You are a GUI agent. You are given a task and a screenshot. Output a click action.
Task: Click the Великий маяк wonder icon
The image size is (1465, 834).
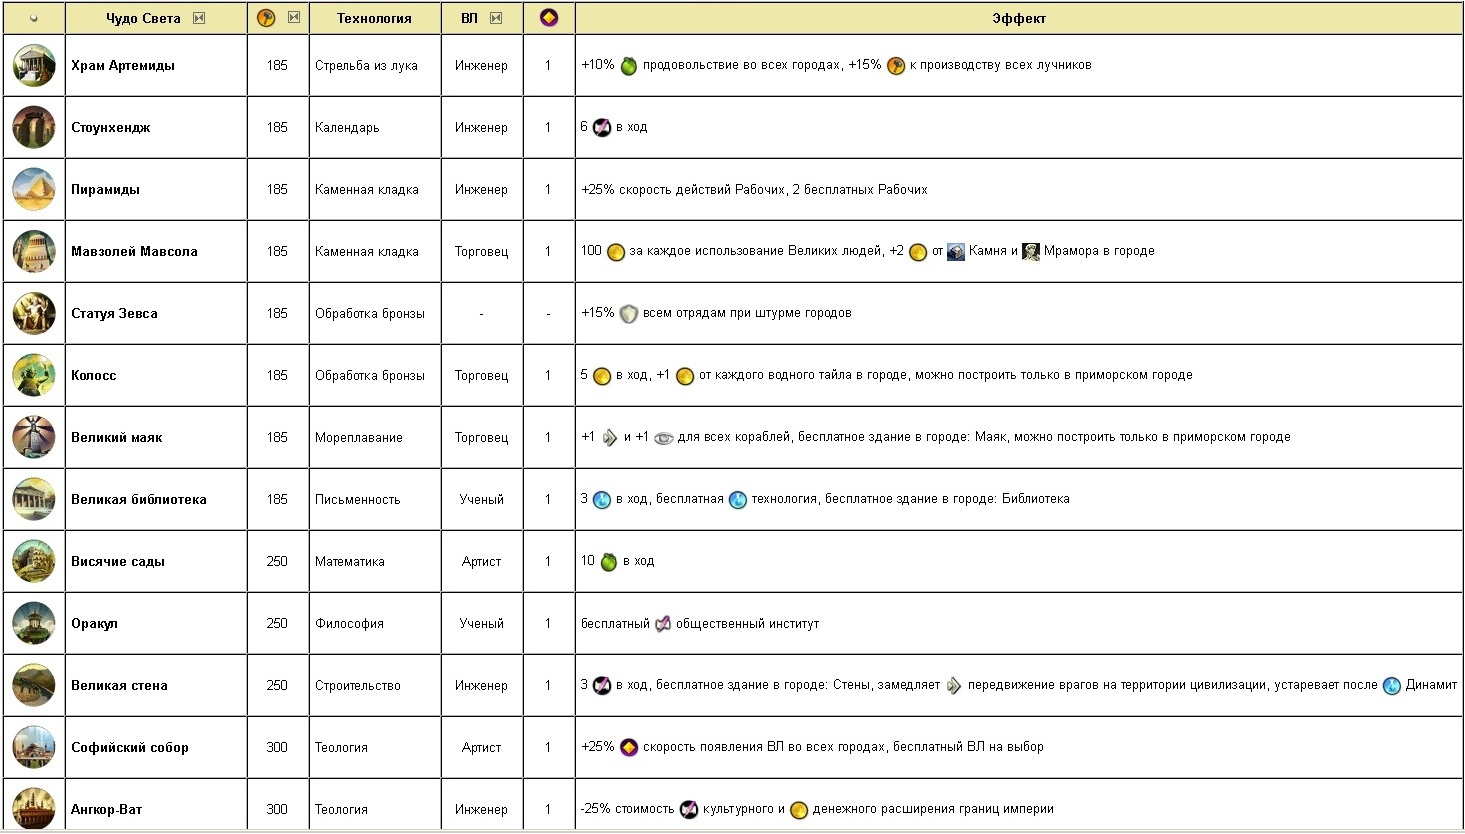(x=34, y=438)
